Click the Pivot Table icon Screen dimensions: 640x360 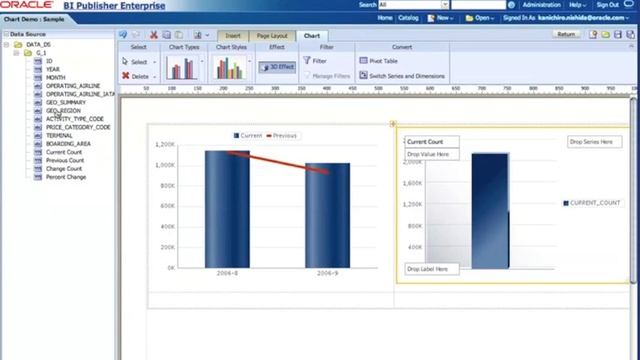363,60
